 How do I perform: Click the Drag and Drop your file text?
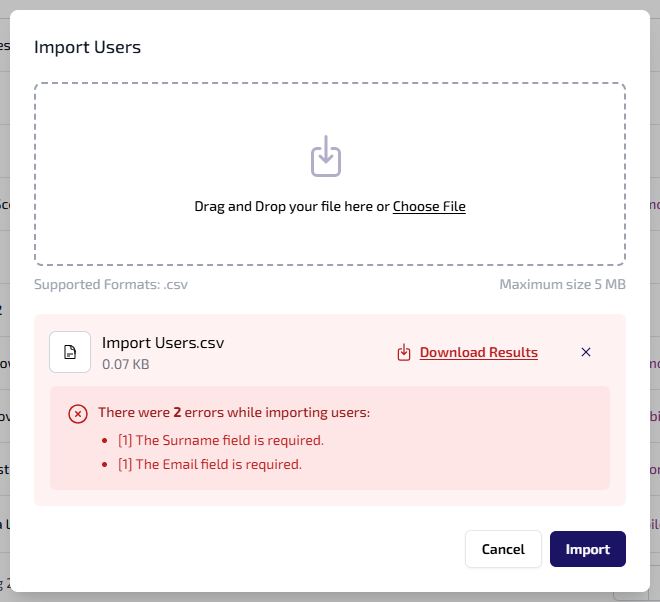point(290,207)
